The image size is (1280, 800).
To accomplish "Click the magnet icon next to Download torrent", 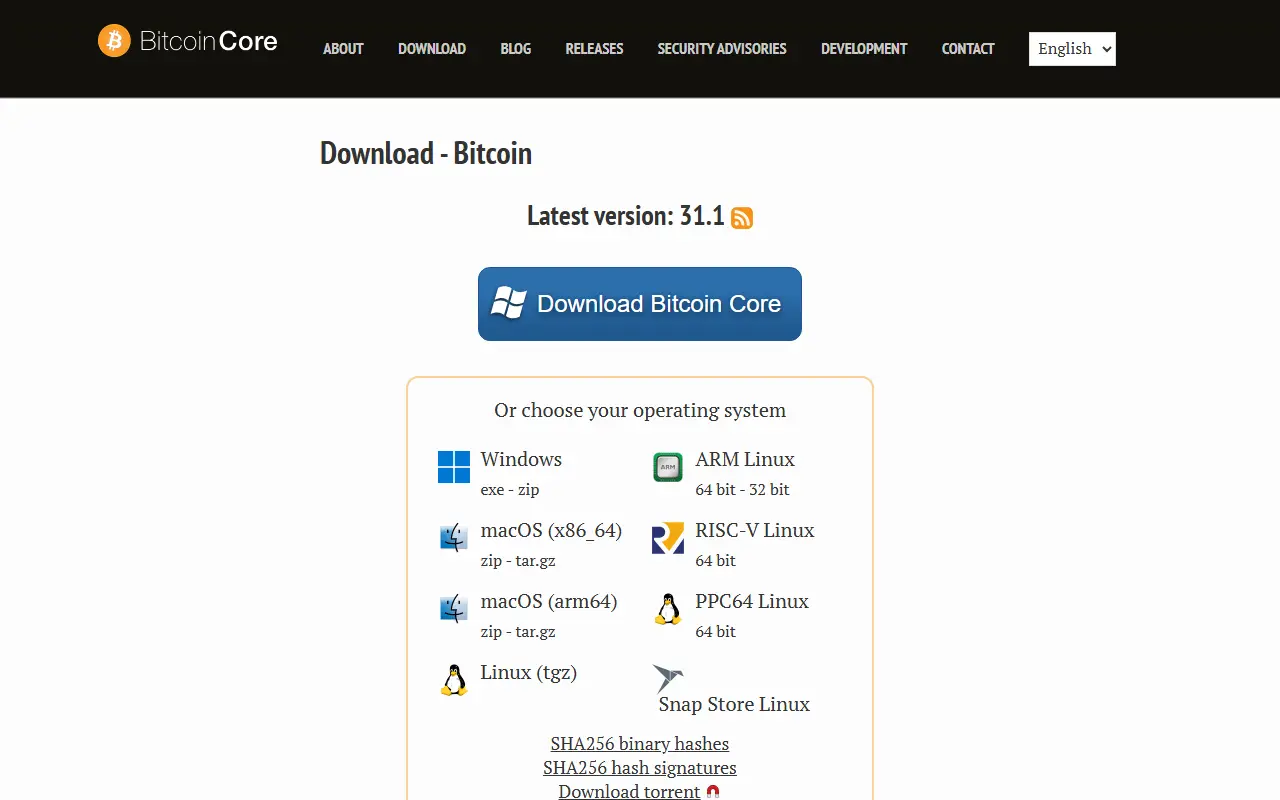I will 713,792.
